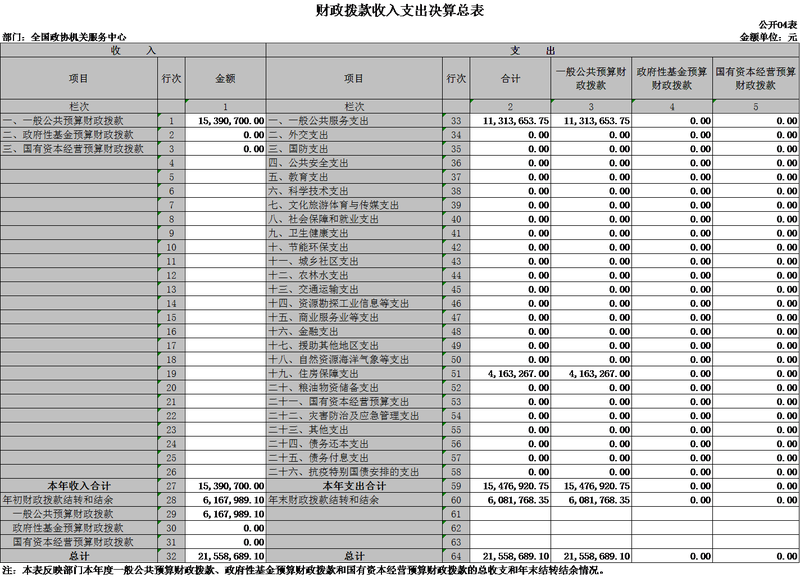The height and width of the screenshot is (577, 800).
Task: Click the 年末财政拨款结转和结余 cell
Action: [x=354, y=500]
